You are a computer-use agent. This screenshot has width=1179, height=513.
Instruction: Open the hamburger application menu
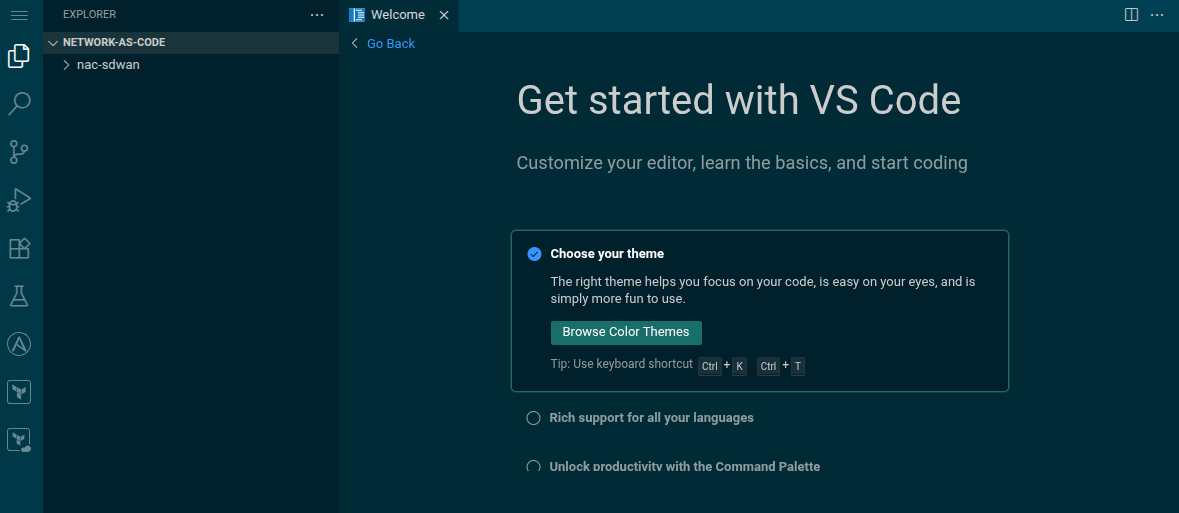20,15
